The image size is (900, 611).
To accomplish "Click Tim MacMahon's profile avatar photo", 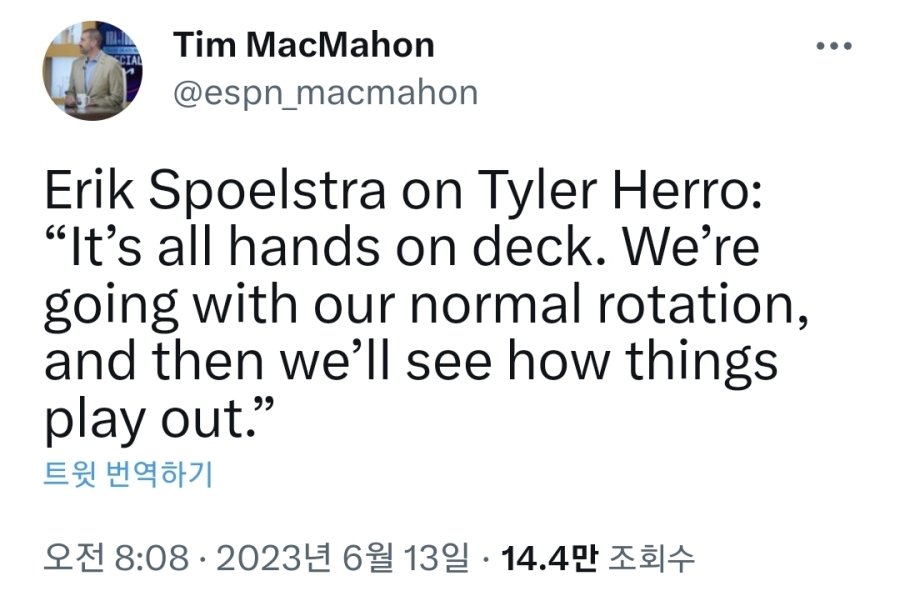I will click(92, 71).
